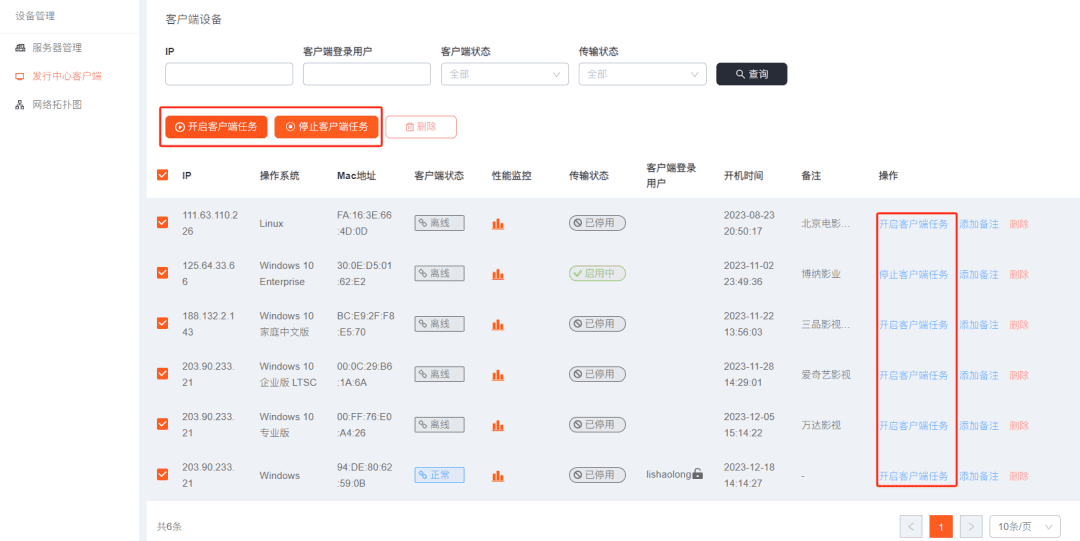The image size is (1080, 541).
Task: Open the 传输状态 dropdown filter
Action: (643, 74)
